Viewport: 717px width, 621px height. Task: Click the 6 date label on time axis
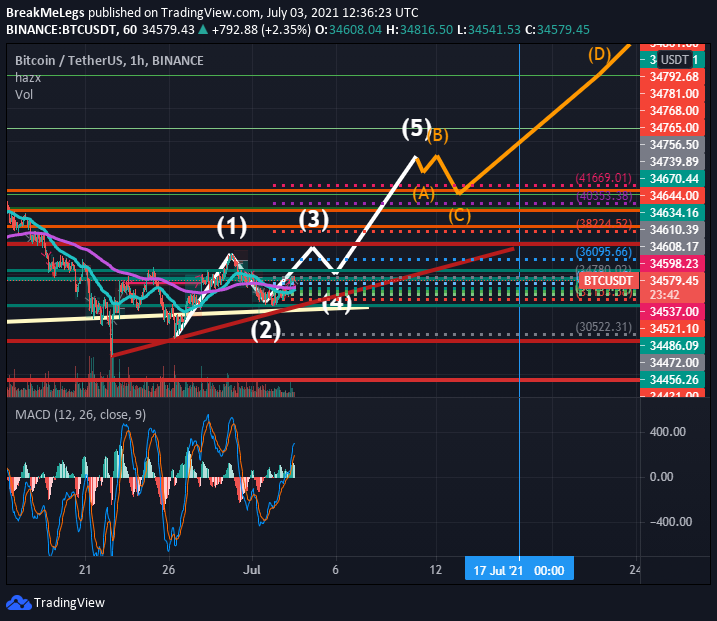[336, 570]
